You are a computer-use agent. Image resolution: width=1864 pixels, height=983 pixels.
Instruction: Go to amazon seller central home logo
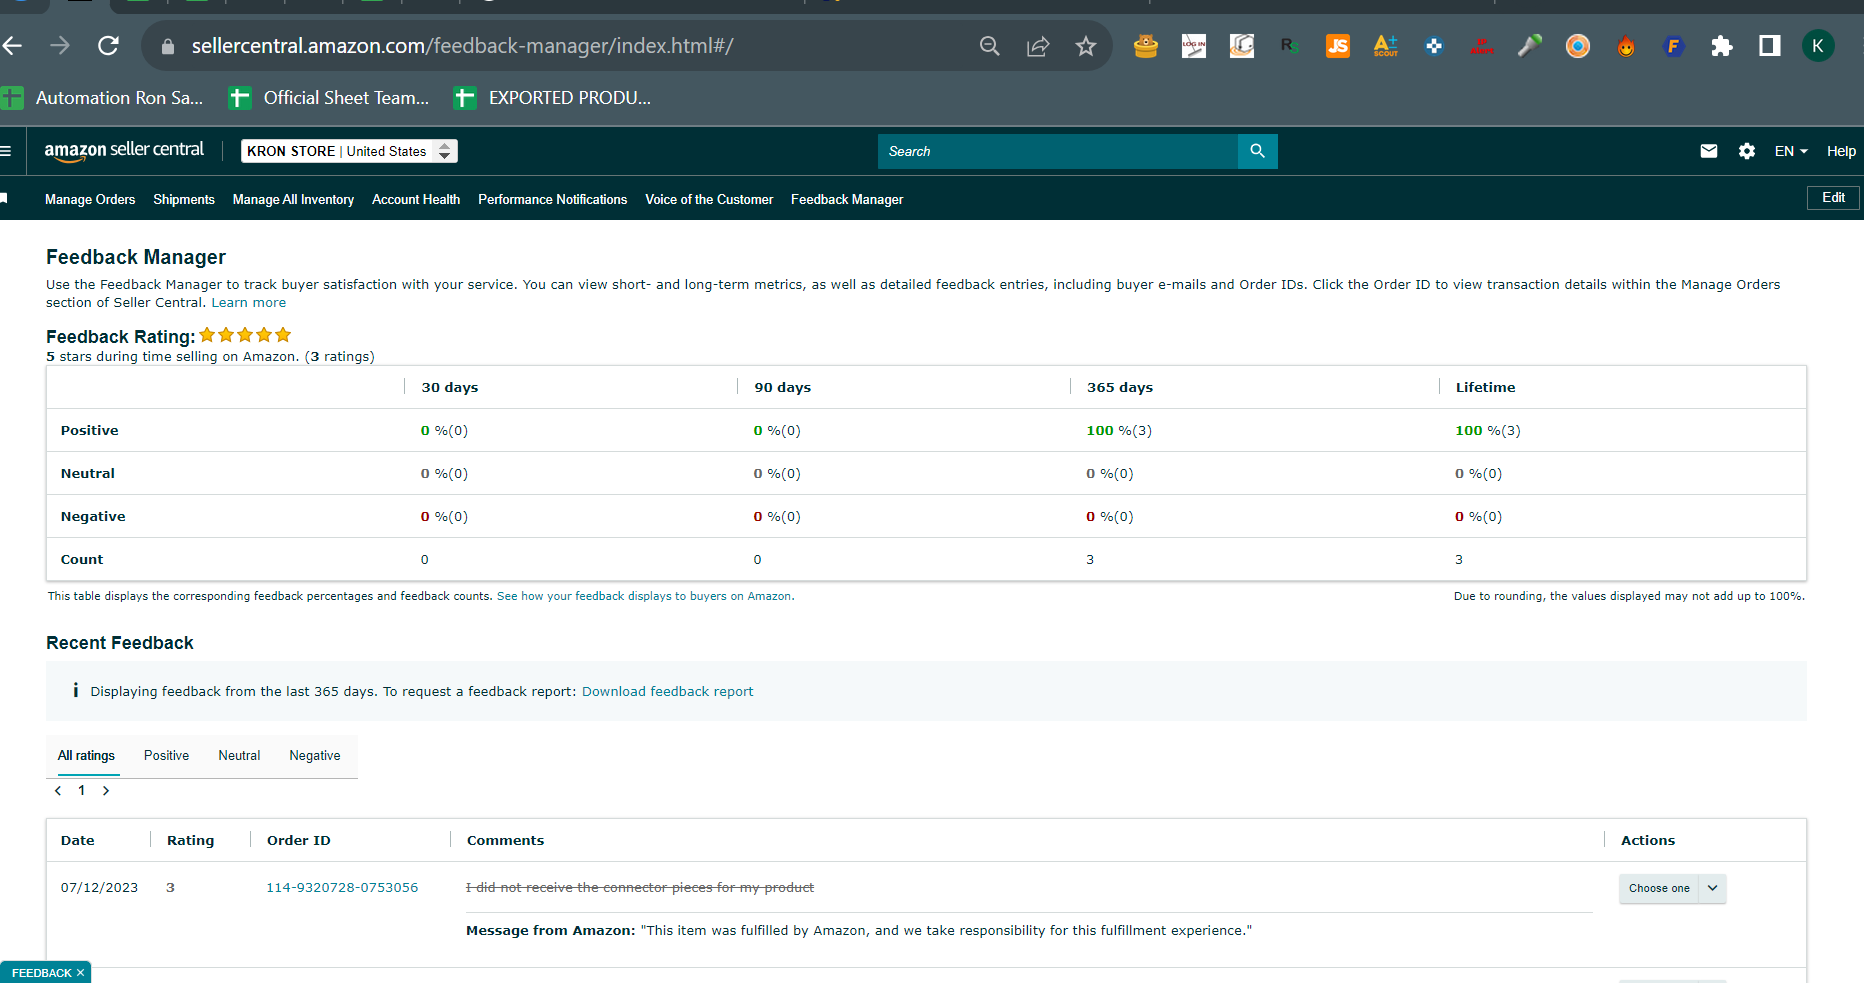point(124,150)
